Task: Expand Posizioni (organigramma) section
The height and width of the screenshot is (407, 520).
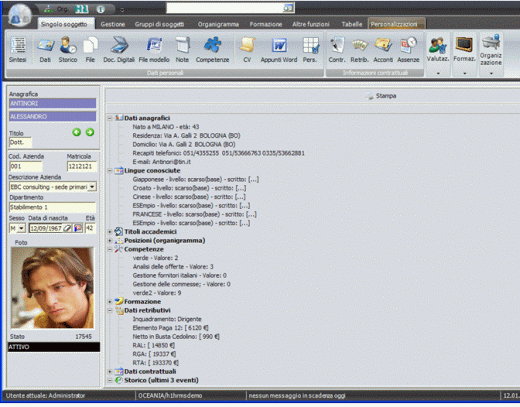Action: pos(110,240)
